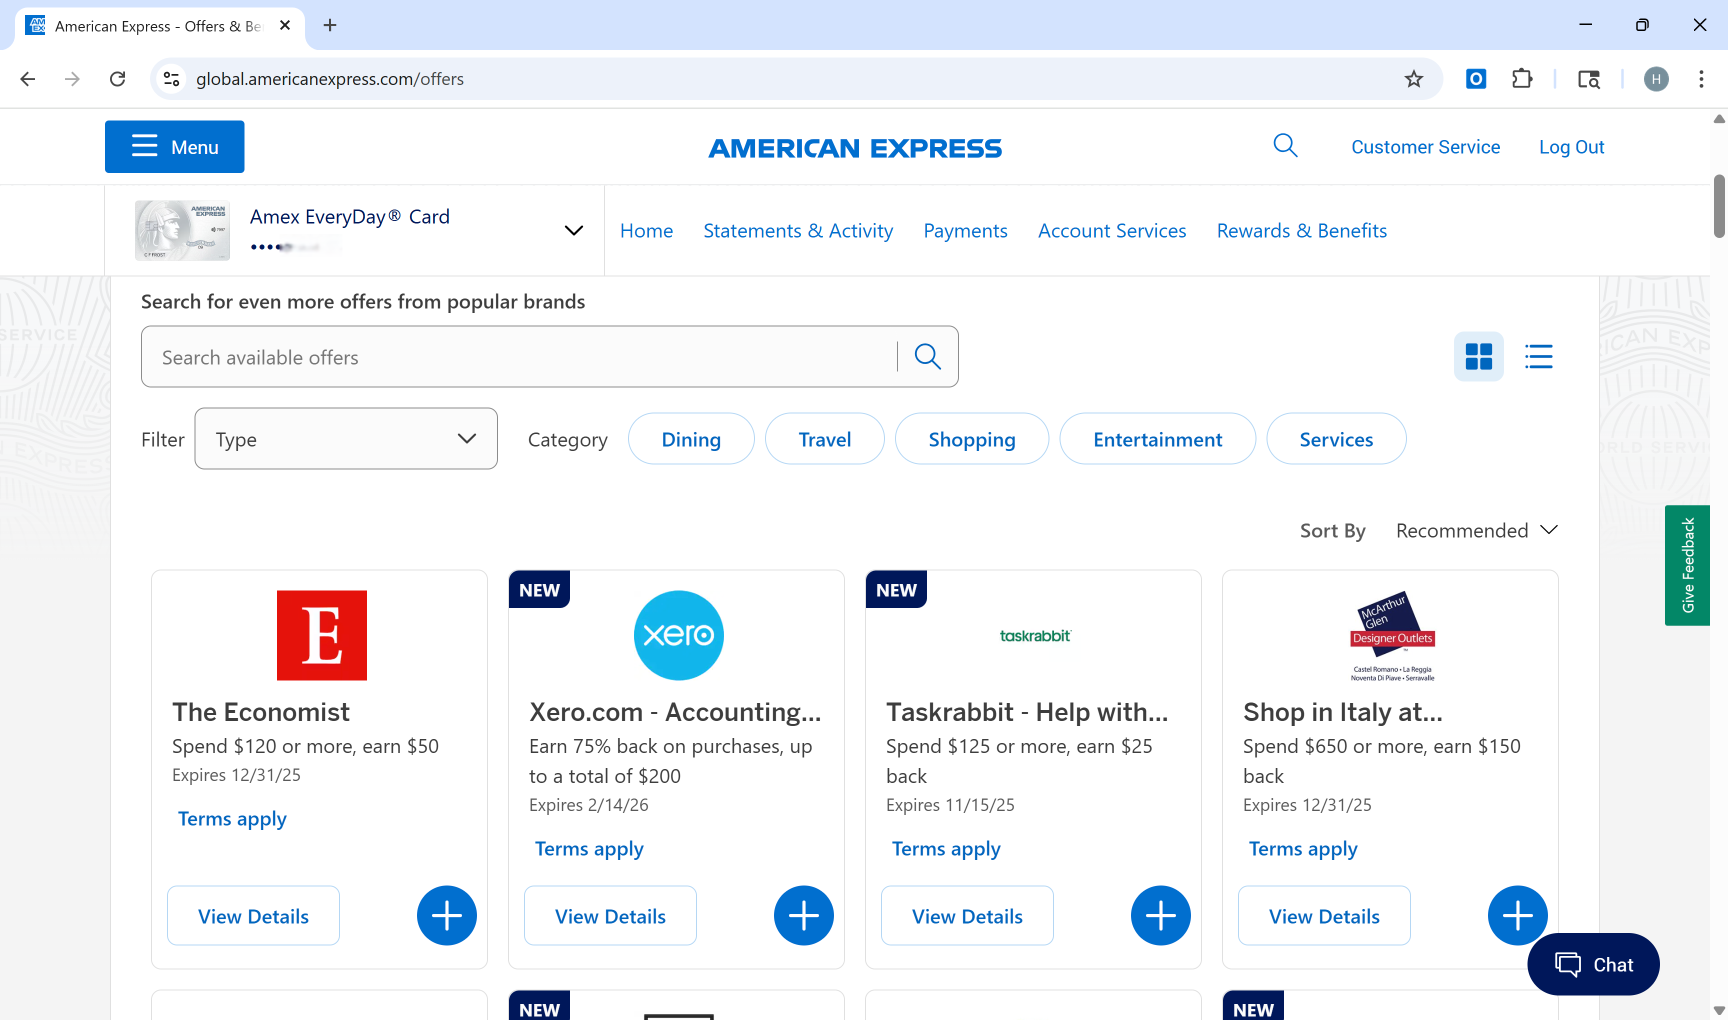1728x1020 pixels.
Task: Open a new browser tab
Action: [x=330, y=25]
